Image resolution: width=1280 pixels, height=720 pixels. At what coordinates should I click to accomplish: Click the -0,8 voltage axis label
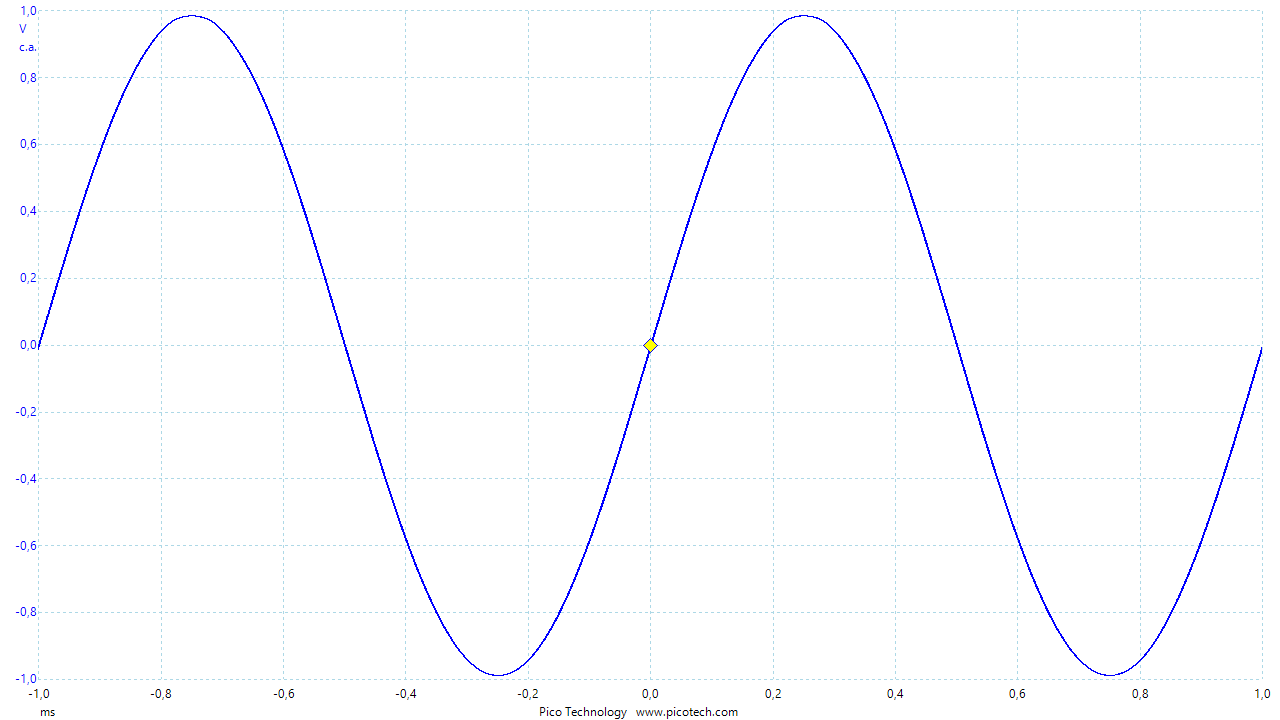click(27, 612)
